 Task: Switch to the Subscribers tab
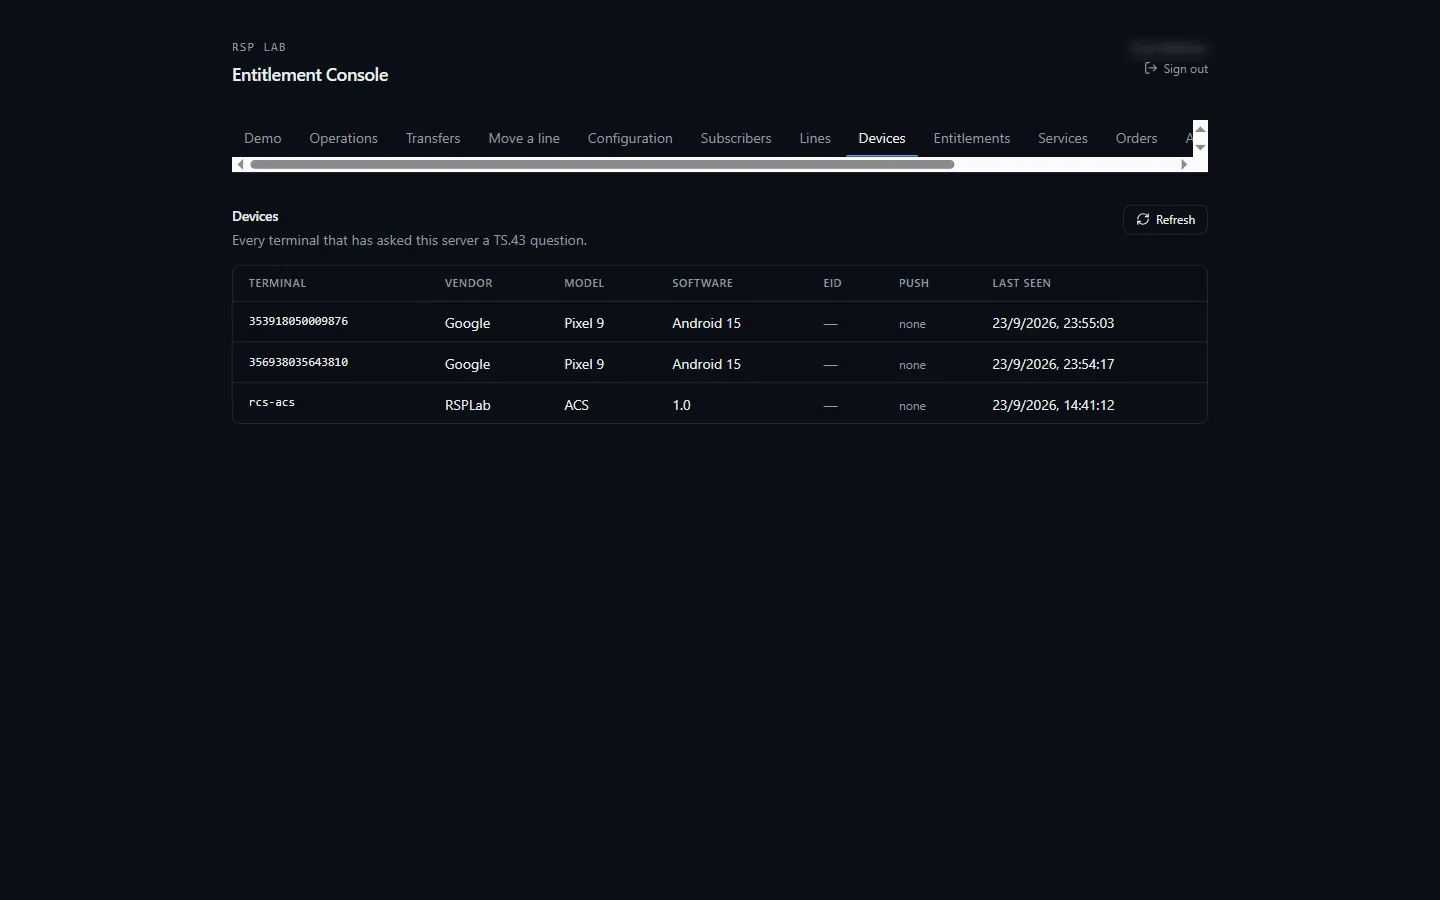point(736,138)
